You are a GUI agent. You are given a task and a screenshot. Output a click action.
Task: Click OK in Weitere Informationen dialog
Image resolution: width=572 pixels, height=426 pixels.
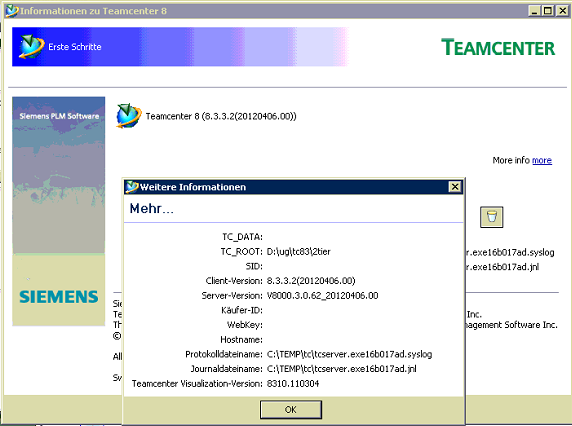tap(291, 410)
